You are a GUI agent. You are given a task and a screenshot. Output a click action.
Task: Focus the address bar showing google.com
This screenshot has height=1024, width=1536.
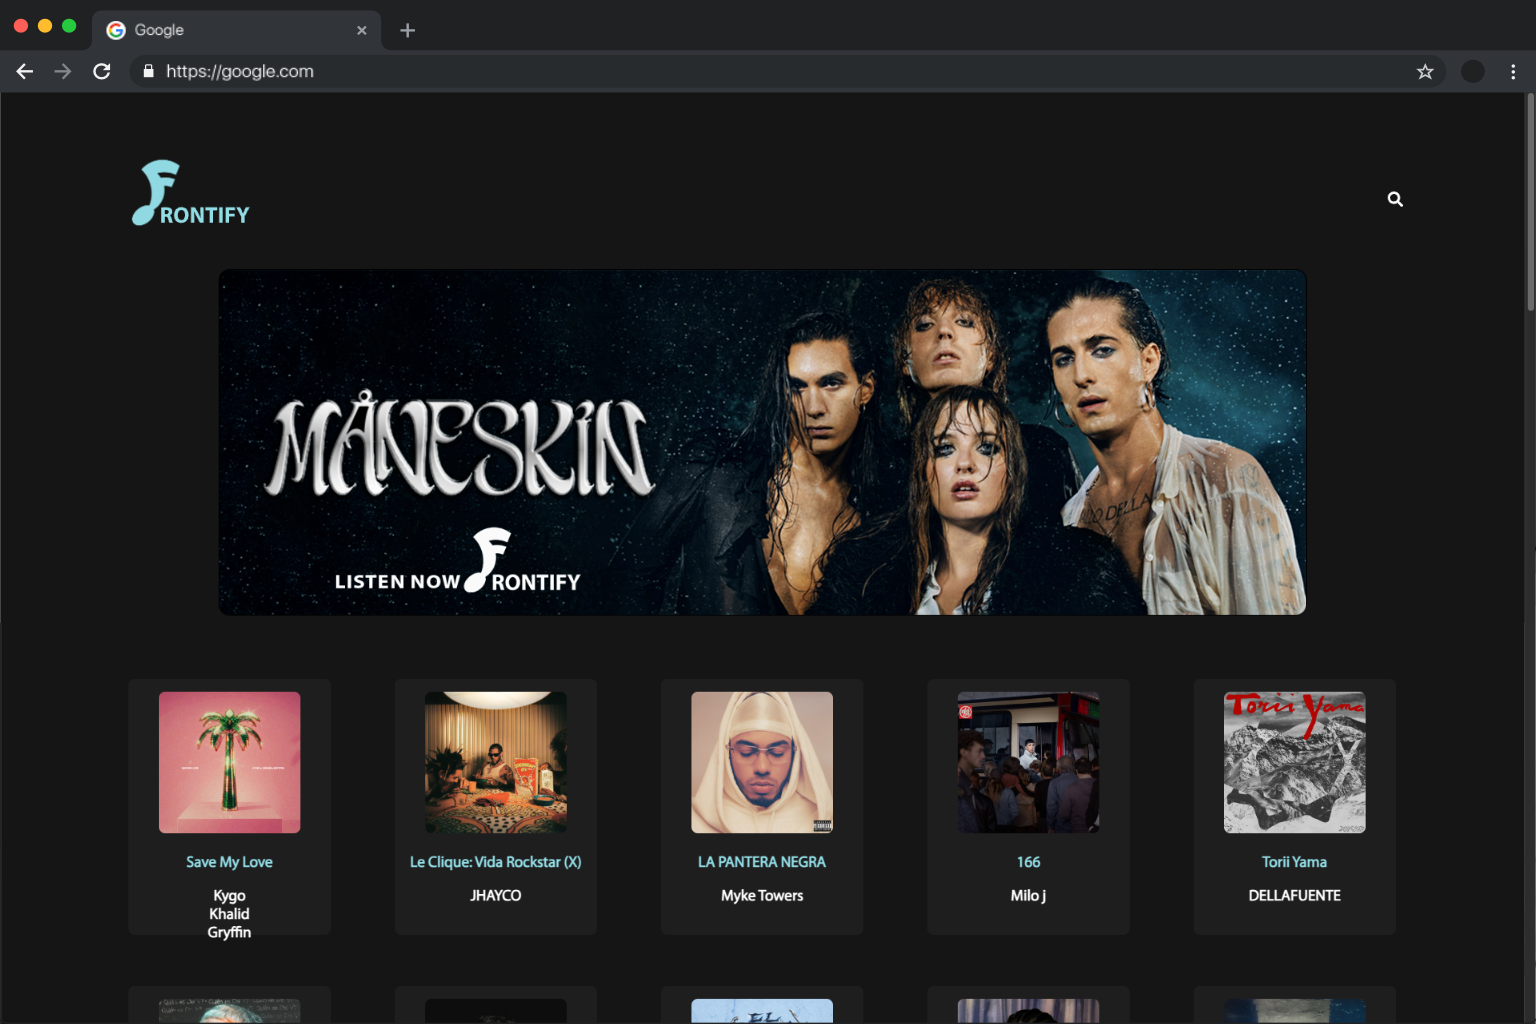pos(787,71)
